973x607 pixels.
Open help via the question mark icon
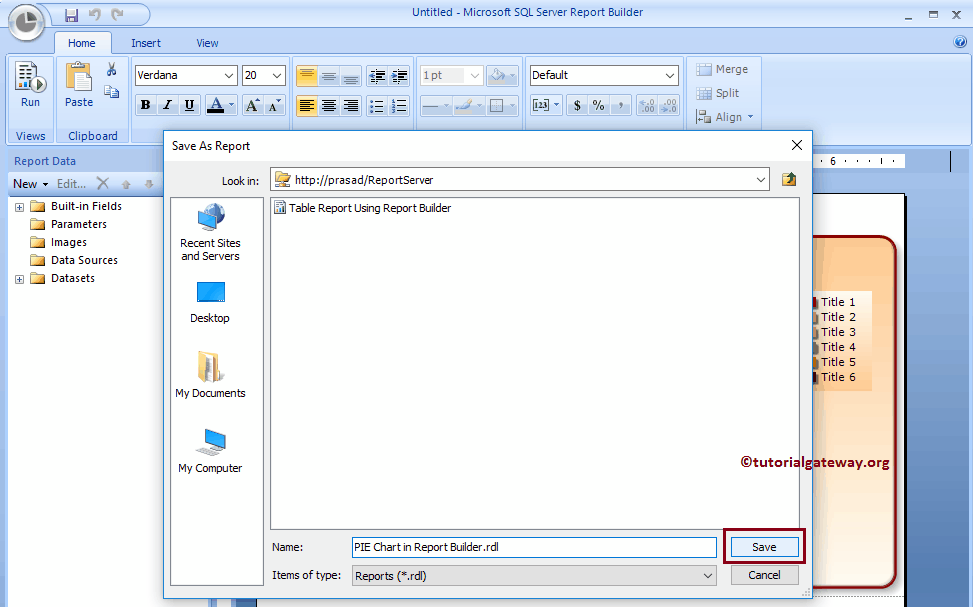(960, 42)
